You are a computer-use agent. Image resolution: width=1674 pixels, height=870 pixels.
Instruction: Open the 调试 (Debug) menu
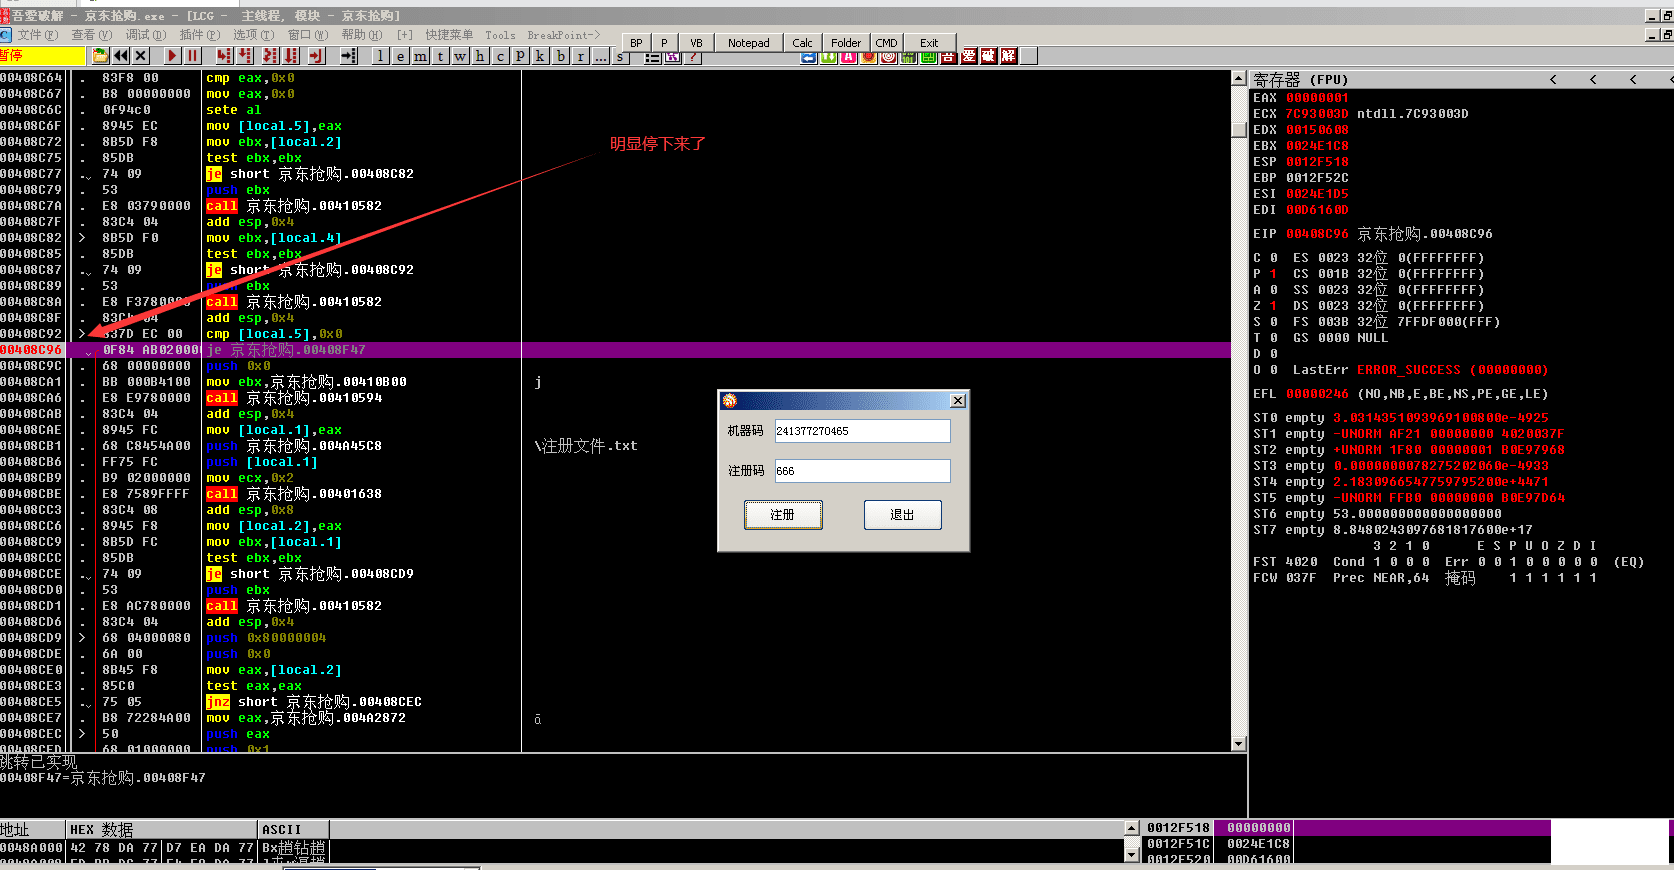pyautogui.click(x=146, y=34)
